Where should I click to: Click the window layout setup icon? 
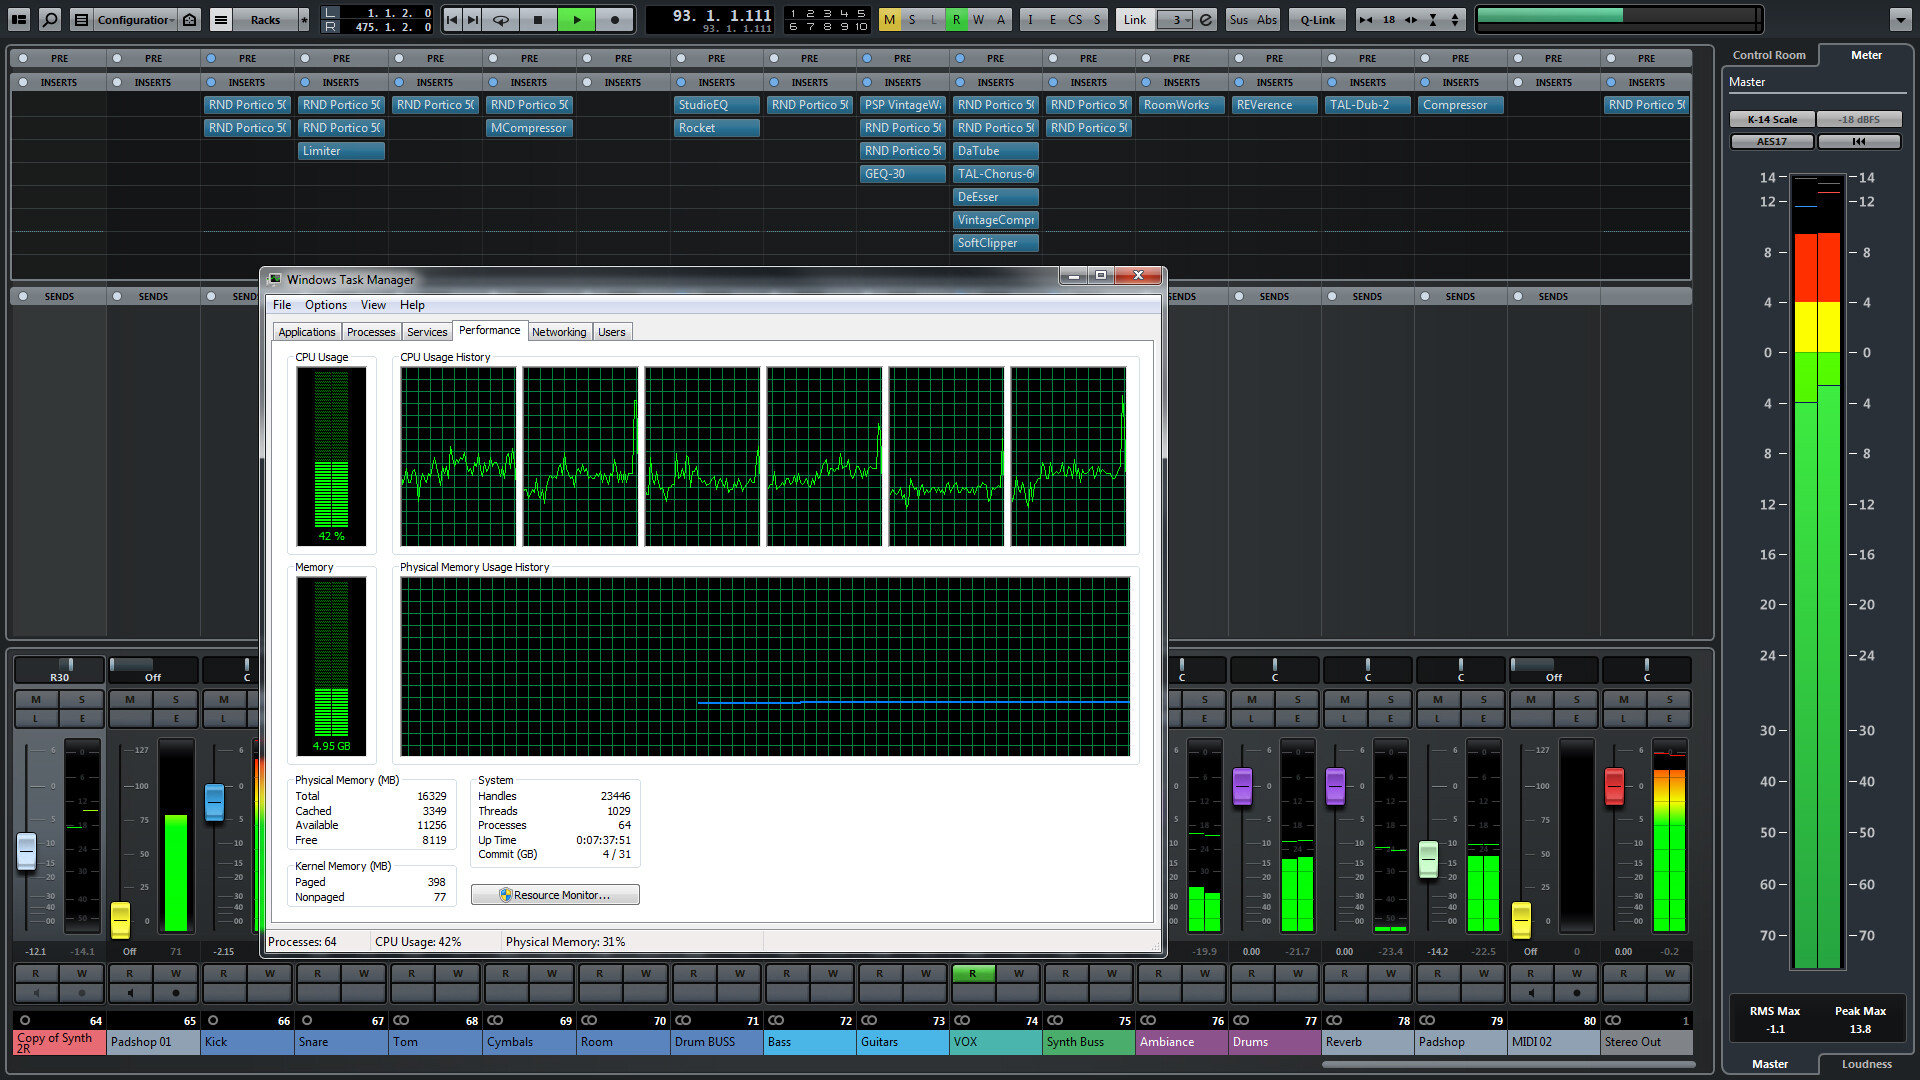coord(19,19)
